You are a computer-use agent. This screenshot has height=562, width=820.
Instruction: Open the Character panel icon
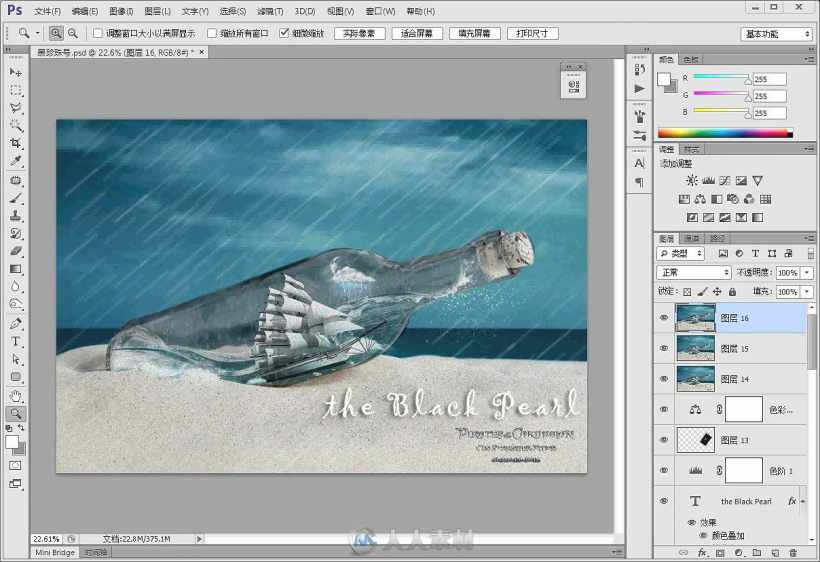pos(639,164)
